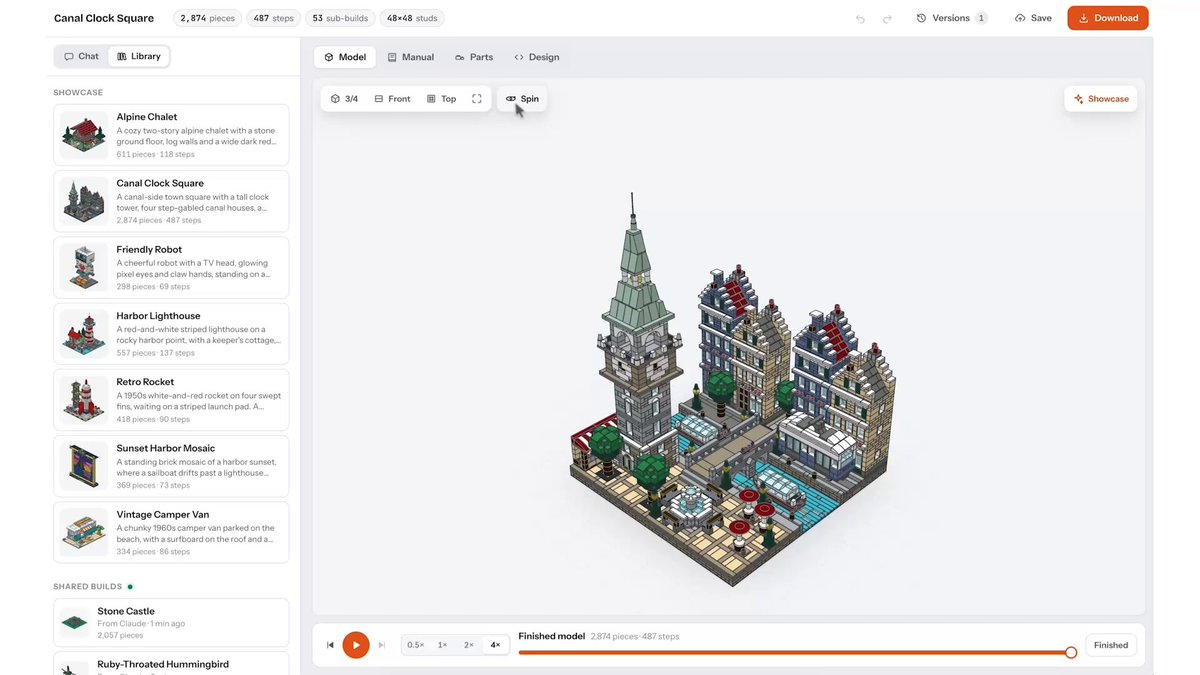Click the SHARED BUILDS heading

click(88, 587)
